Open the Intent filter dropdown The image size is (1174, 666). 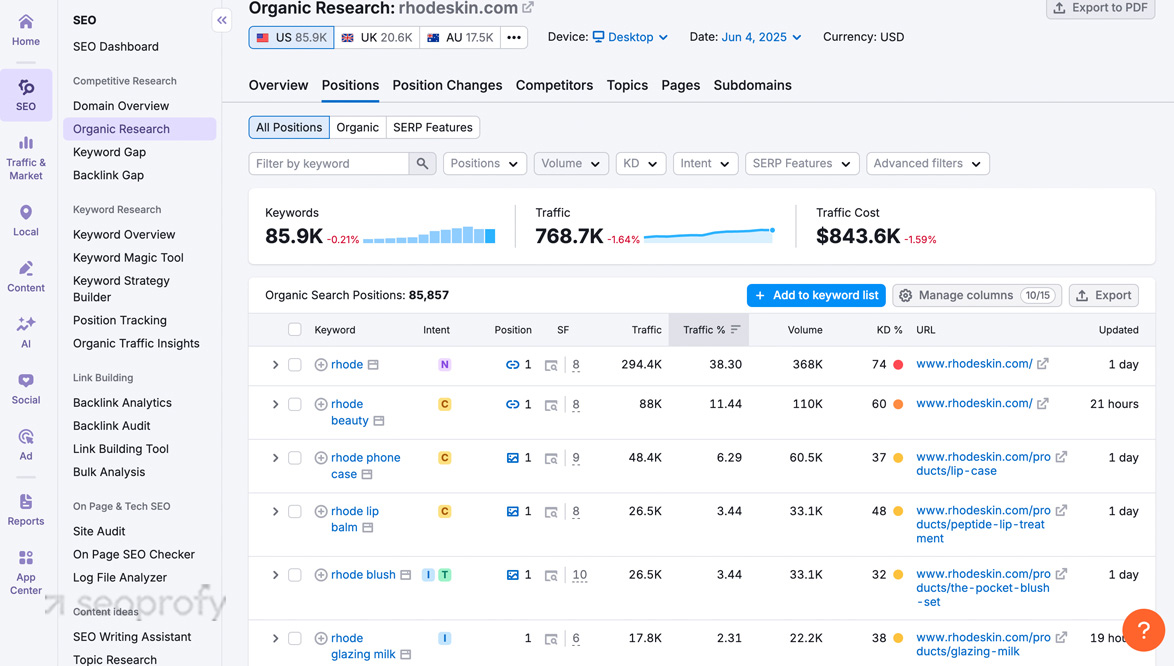coord(705,163)
